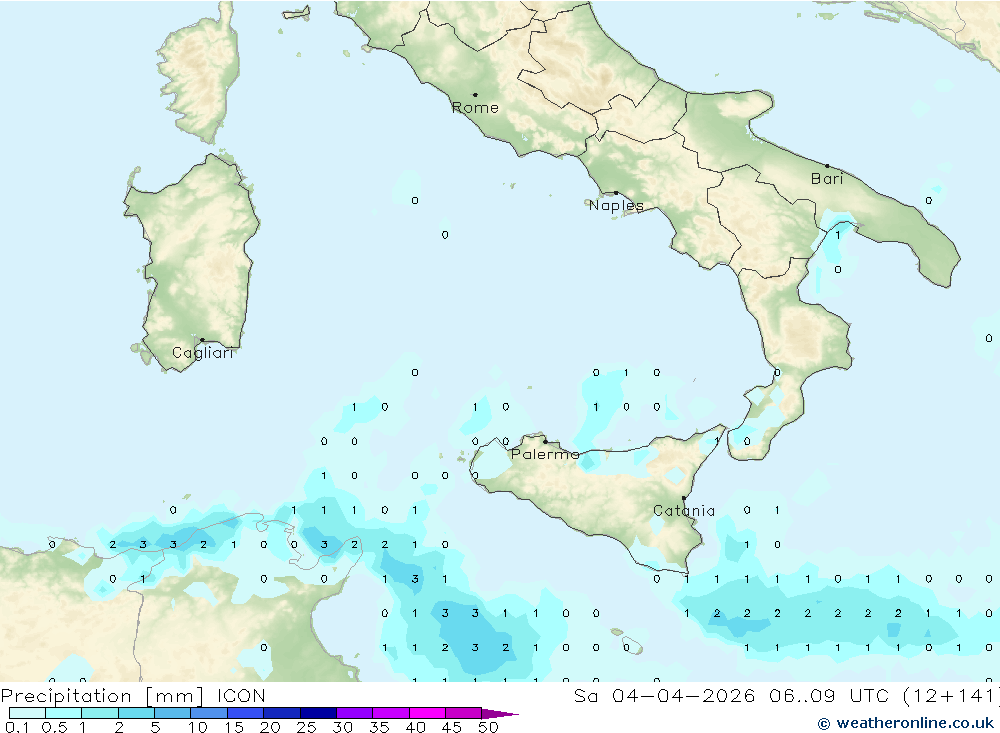Click the '25' legend scale value
This screenshot has width=1000, height=733.
(306, 727)
